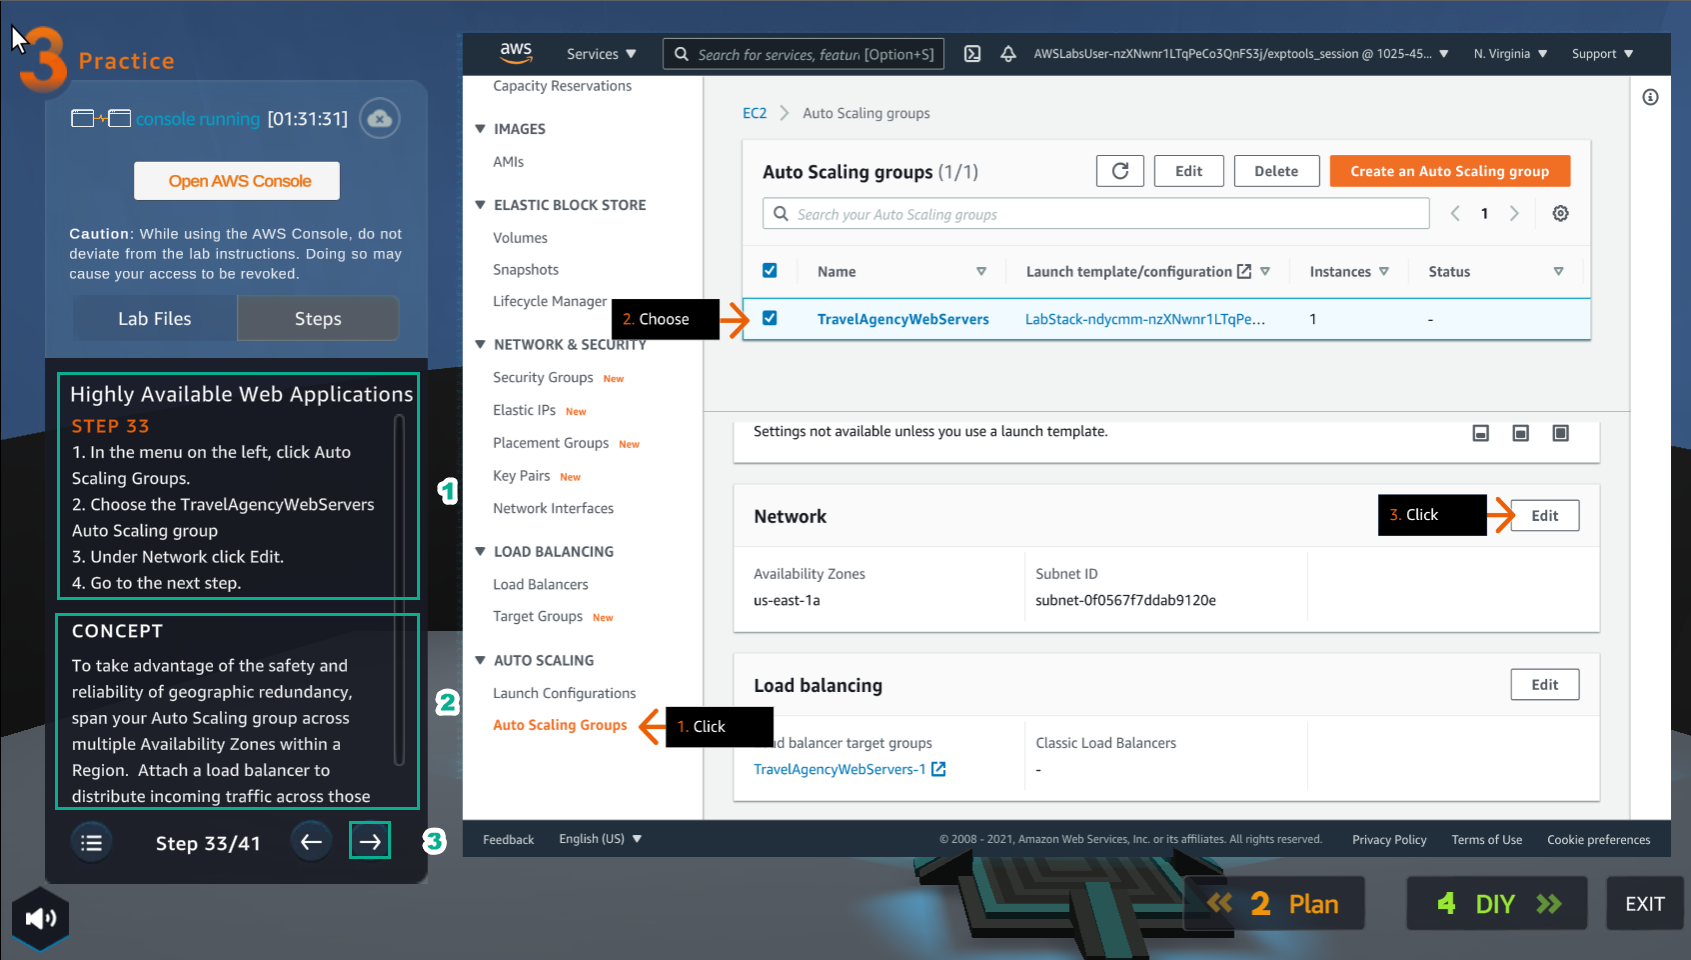The height and width of the screenshot is (960, 1691).
Task: Open Target Groups in the sidebar
Action: click(x=537, y=616)
